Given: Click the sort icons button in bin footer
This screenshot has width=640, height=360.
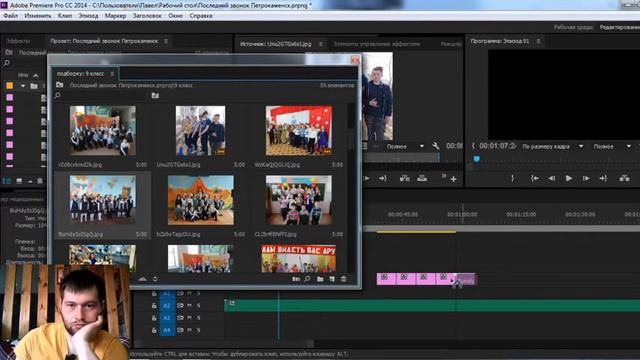Looking at the screenshot, I should [155, 279].
